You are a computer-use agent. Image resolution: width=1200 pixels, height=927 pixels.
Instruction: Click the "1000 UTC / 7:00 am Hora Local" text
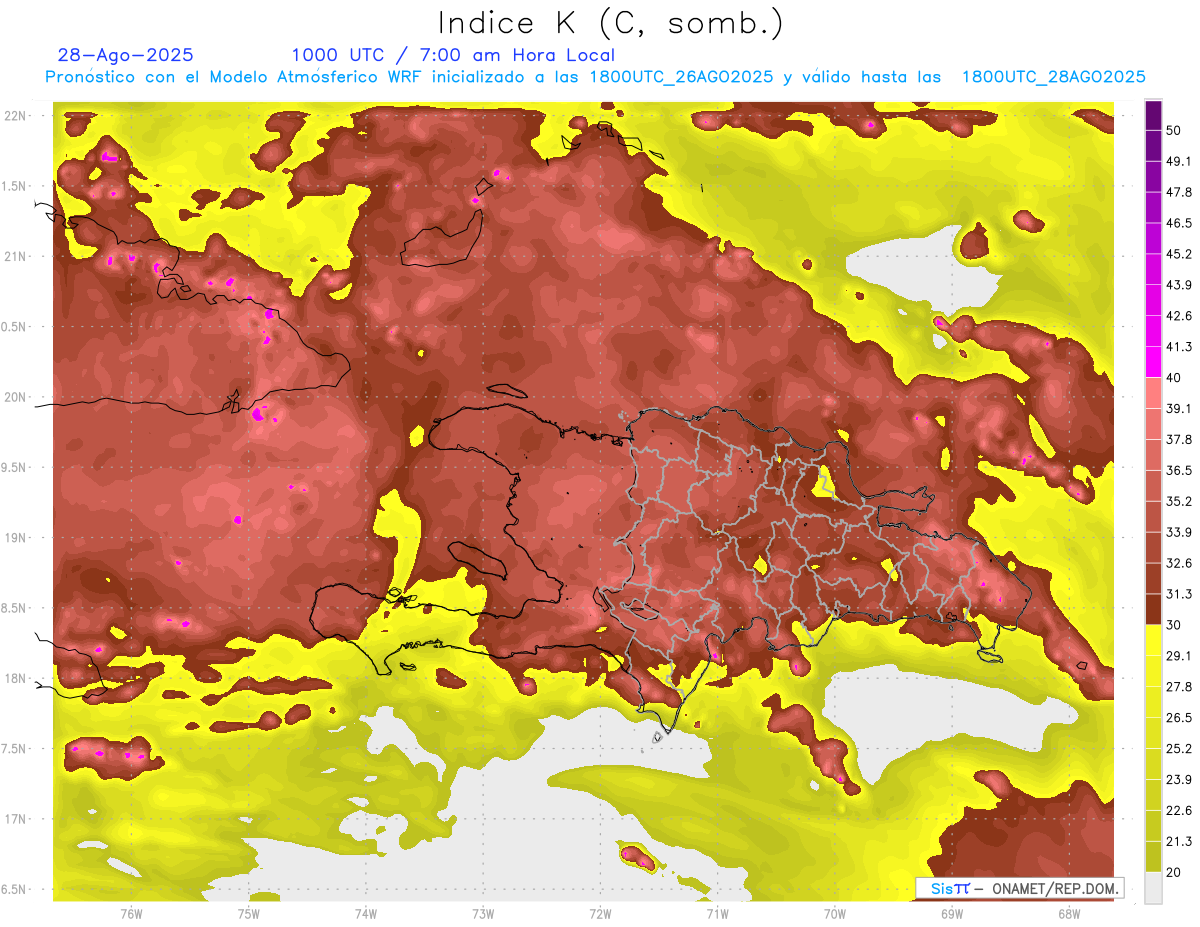453,55
